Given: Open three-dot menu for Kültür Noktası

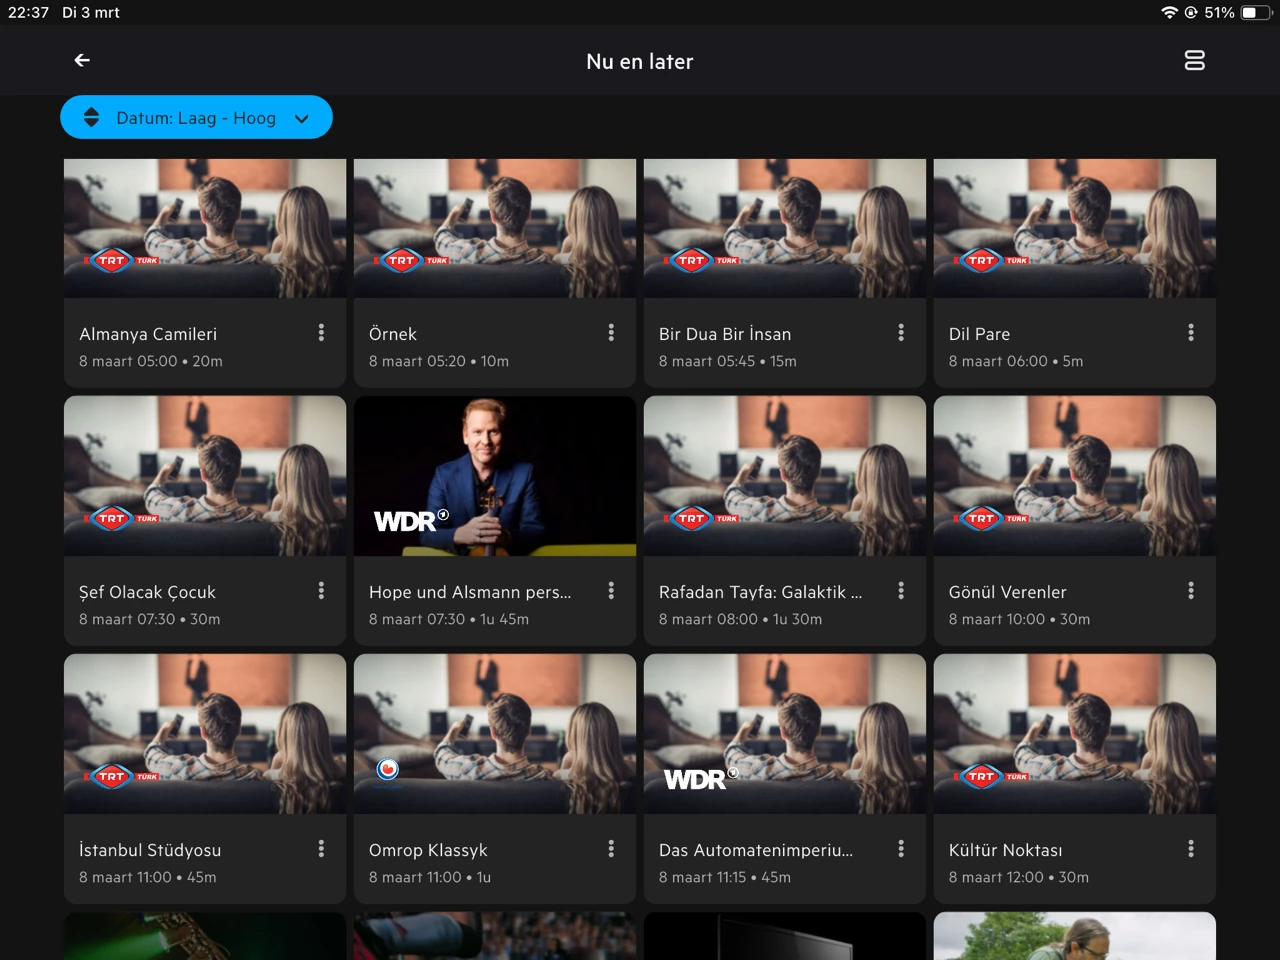Looking at the screenshot, I should [x=1191, y=849].
